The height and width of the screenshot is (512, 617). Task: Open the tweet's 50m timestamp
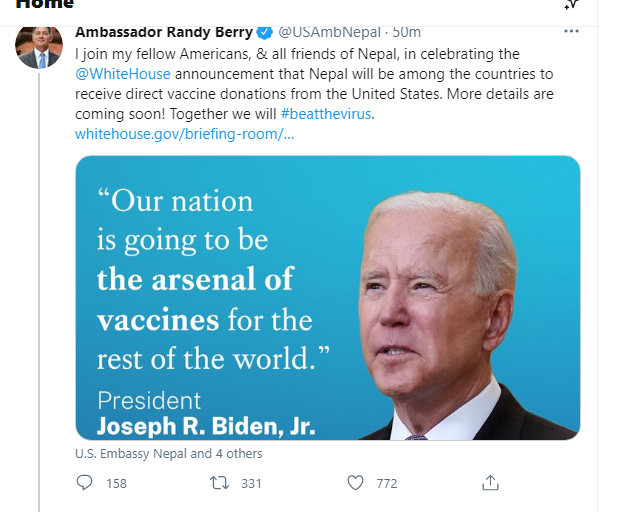(407, 31)
